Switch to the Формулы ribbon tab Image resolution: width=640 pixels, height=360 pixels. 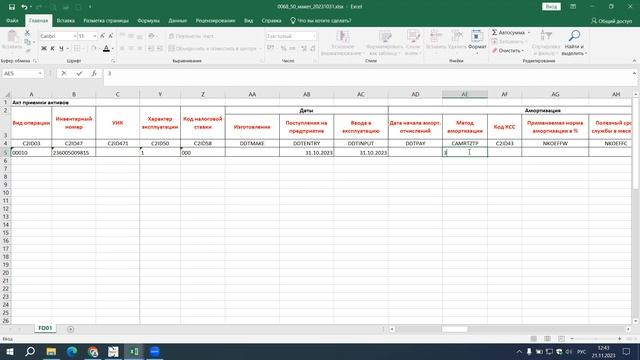[x=149, y=20]
